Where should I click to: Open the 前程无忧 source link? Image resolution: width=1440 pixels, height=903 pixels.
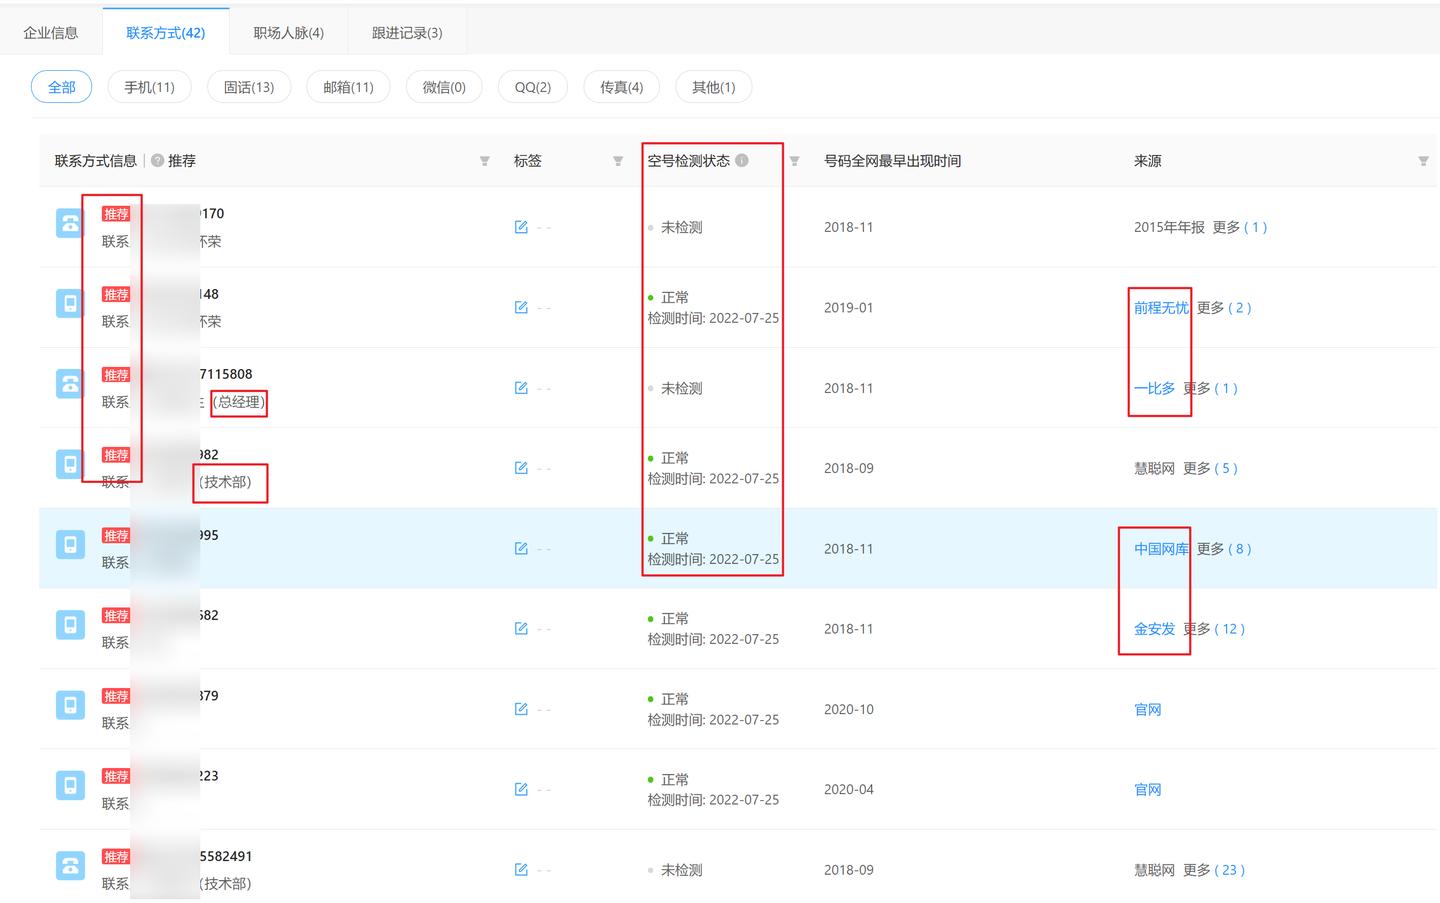point(1161,308)
